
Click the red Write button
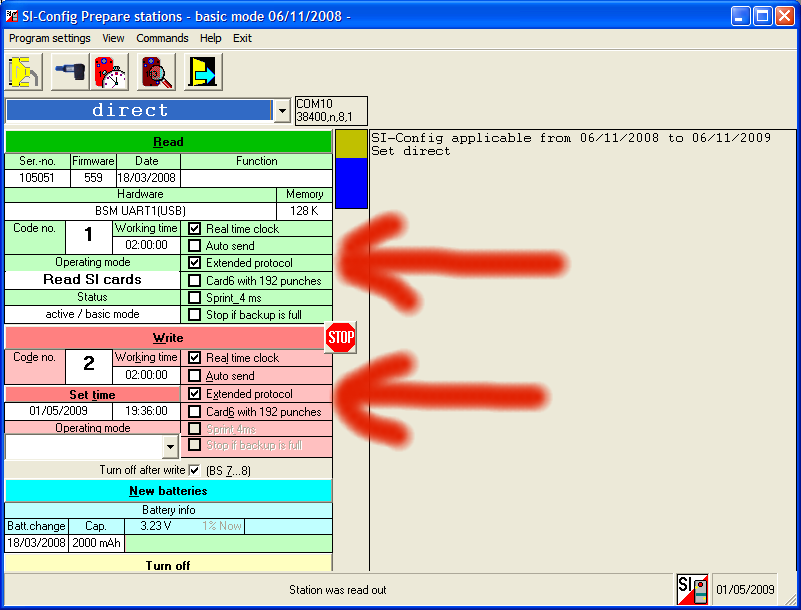tap(164, 338)
